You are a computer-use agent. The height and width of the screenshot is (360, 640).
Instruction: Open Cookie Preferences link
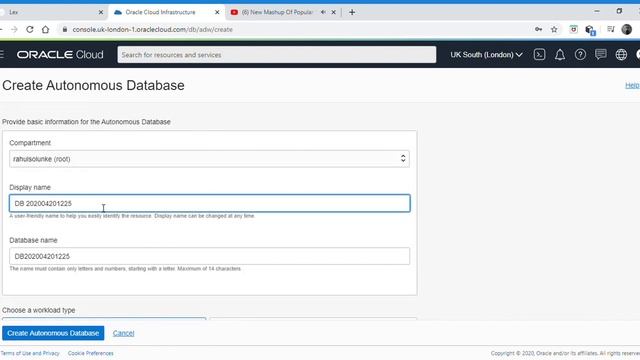(91, 353)
